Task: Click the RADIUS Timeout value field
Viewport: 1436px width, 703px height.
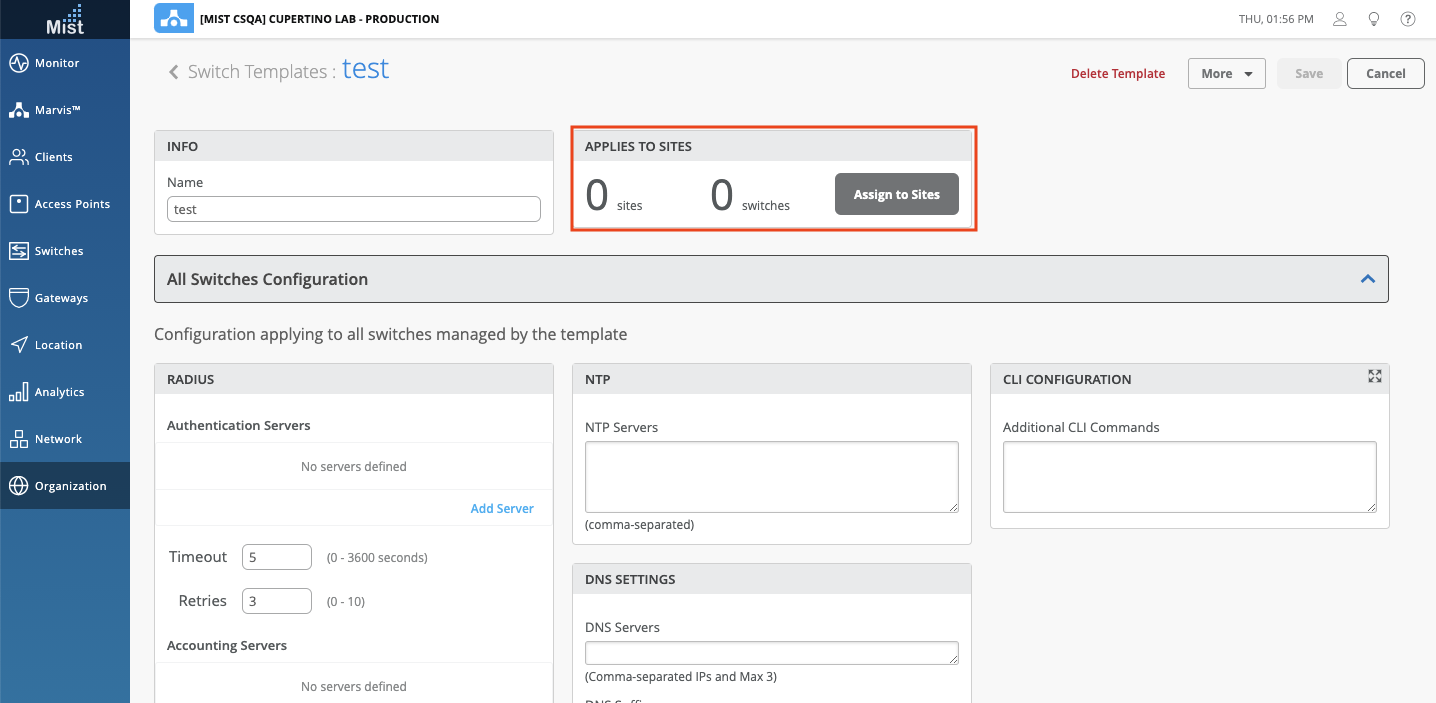Action: pos(277,557)
